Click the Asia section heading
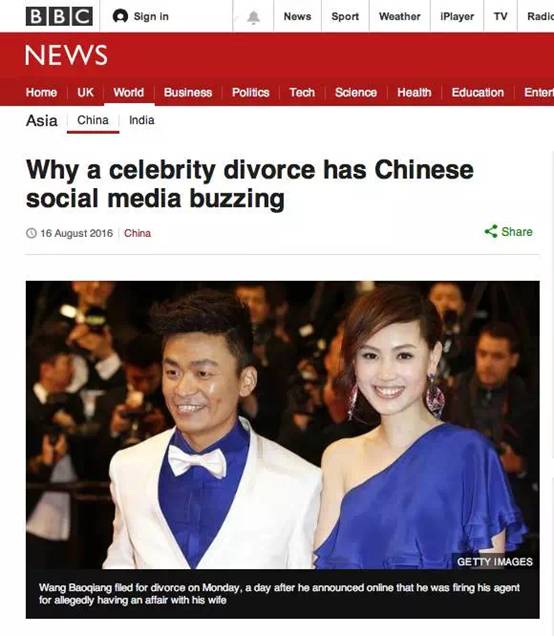The width and height of the screenshot is (554, 636). pos(41,120)
